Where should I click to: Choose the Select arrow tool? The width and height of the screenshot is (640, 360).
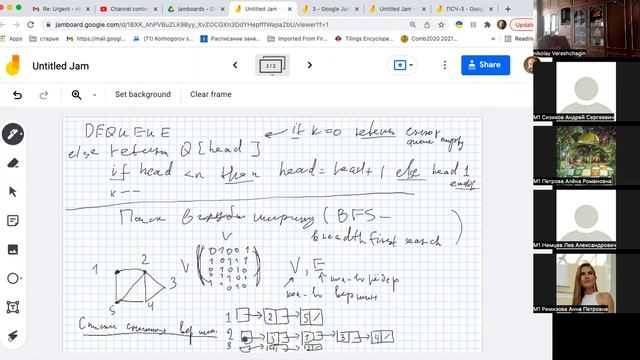(13, 192)
